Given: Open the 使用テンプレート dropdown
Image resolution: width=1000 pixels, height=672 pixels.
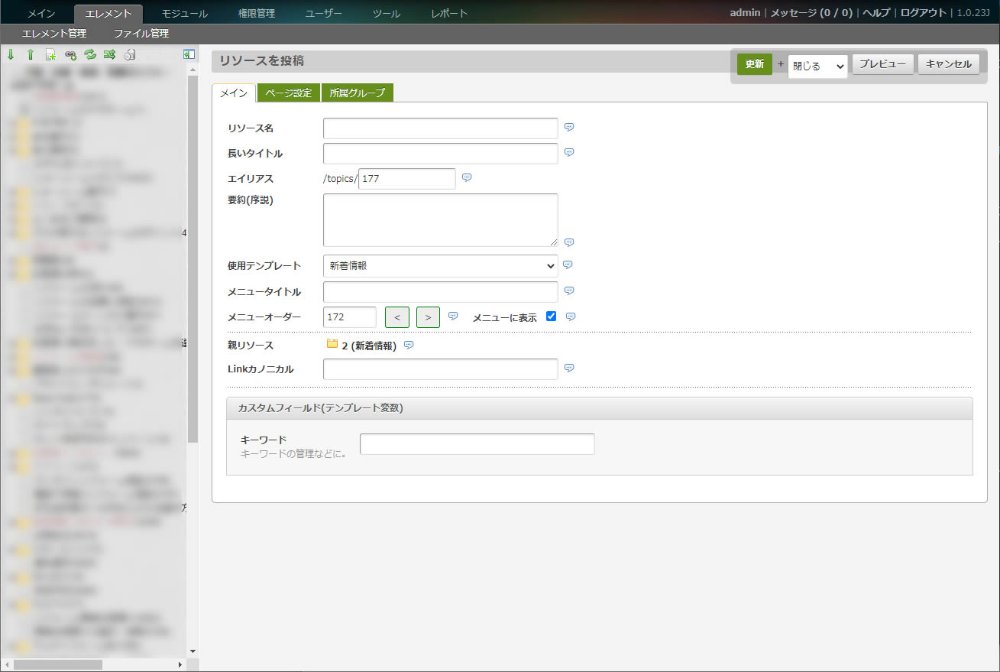Looking at the screenshot, I should tap(440, 265).
